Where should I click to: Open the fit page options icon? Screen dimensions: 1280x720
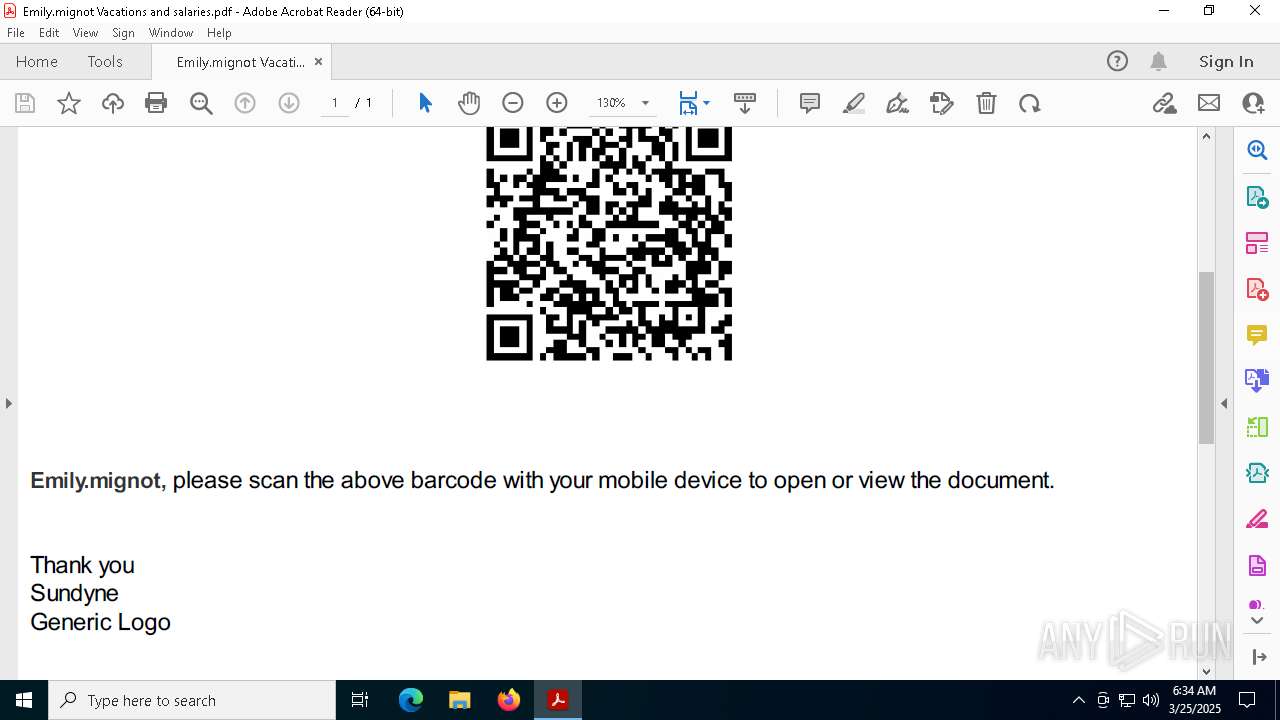coord(689,103)
